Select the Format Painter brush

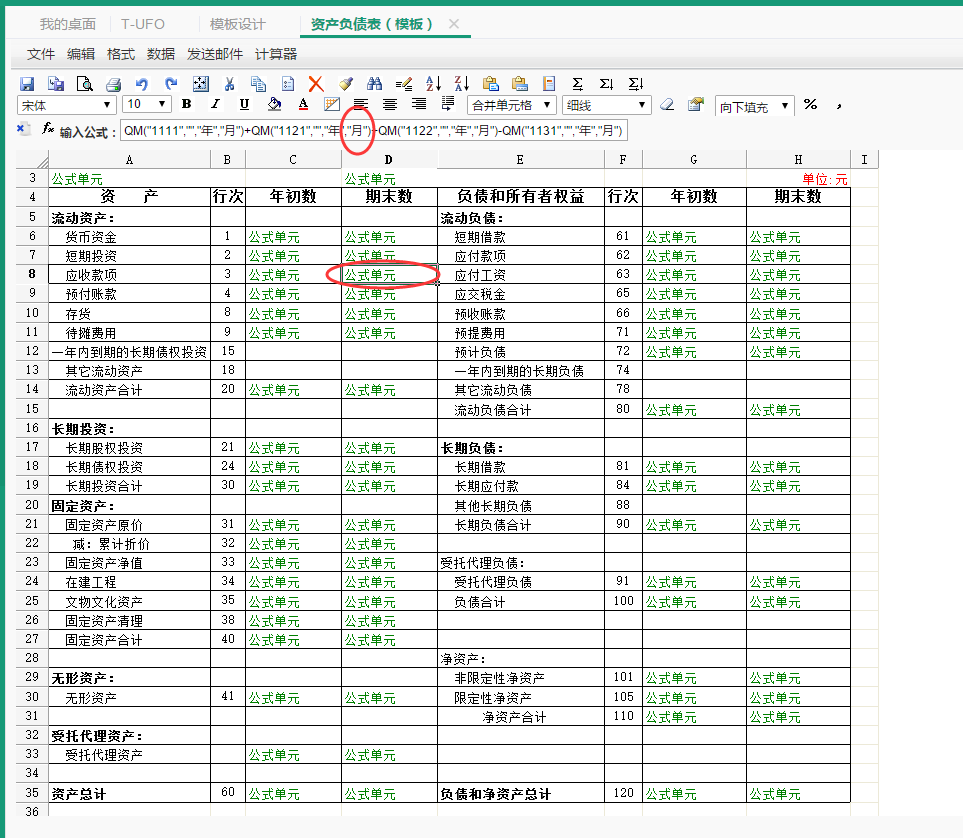pyautogui.click(x=346, y=84)
